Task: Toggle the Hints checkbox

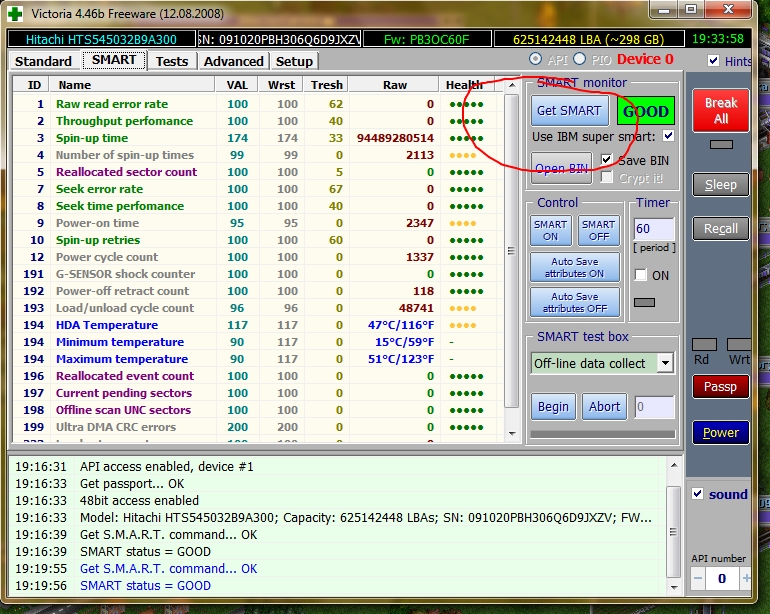Action: click(x=713, y=60)
